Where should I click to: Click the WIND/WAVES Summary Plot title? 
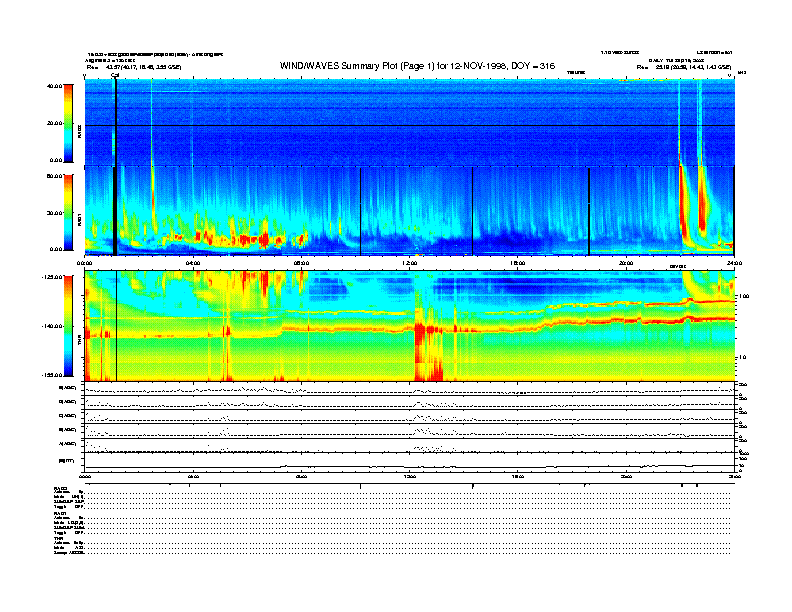417,66
